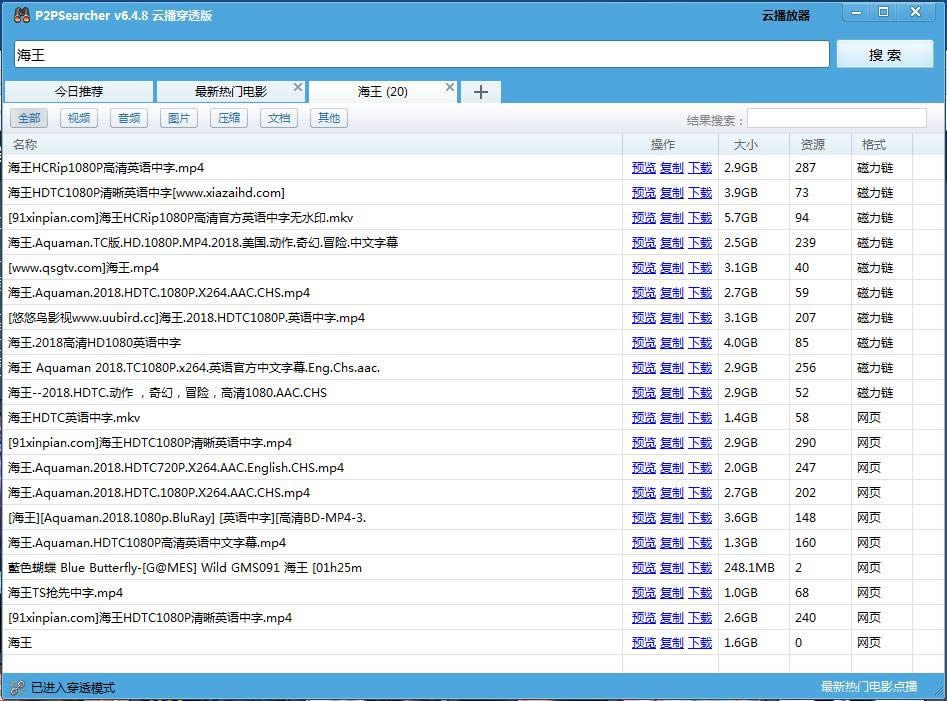Close the 最新热门电影 tab
This screenshot has height=701, width=947.
point(298,88)
